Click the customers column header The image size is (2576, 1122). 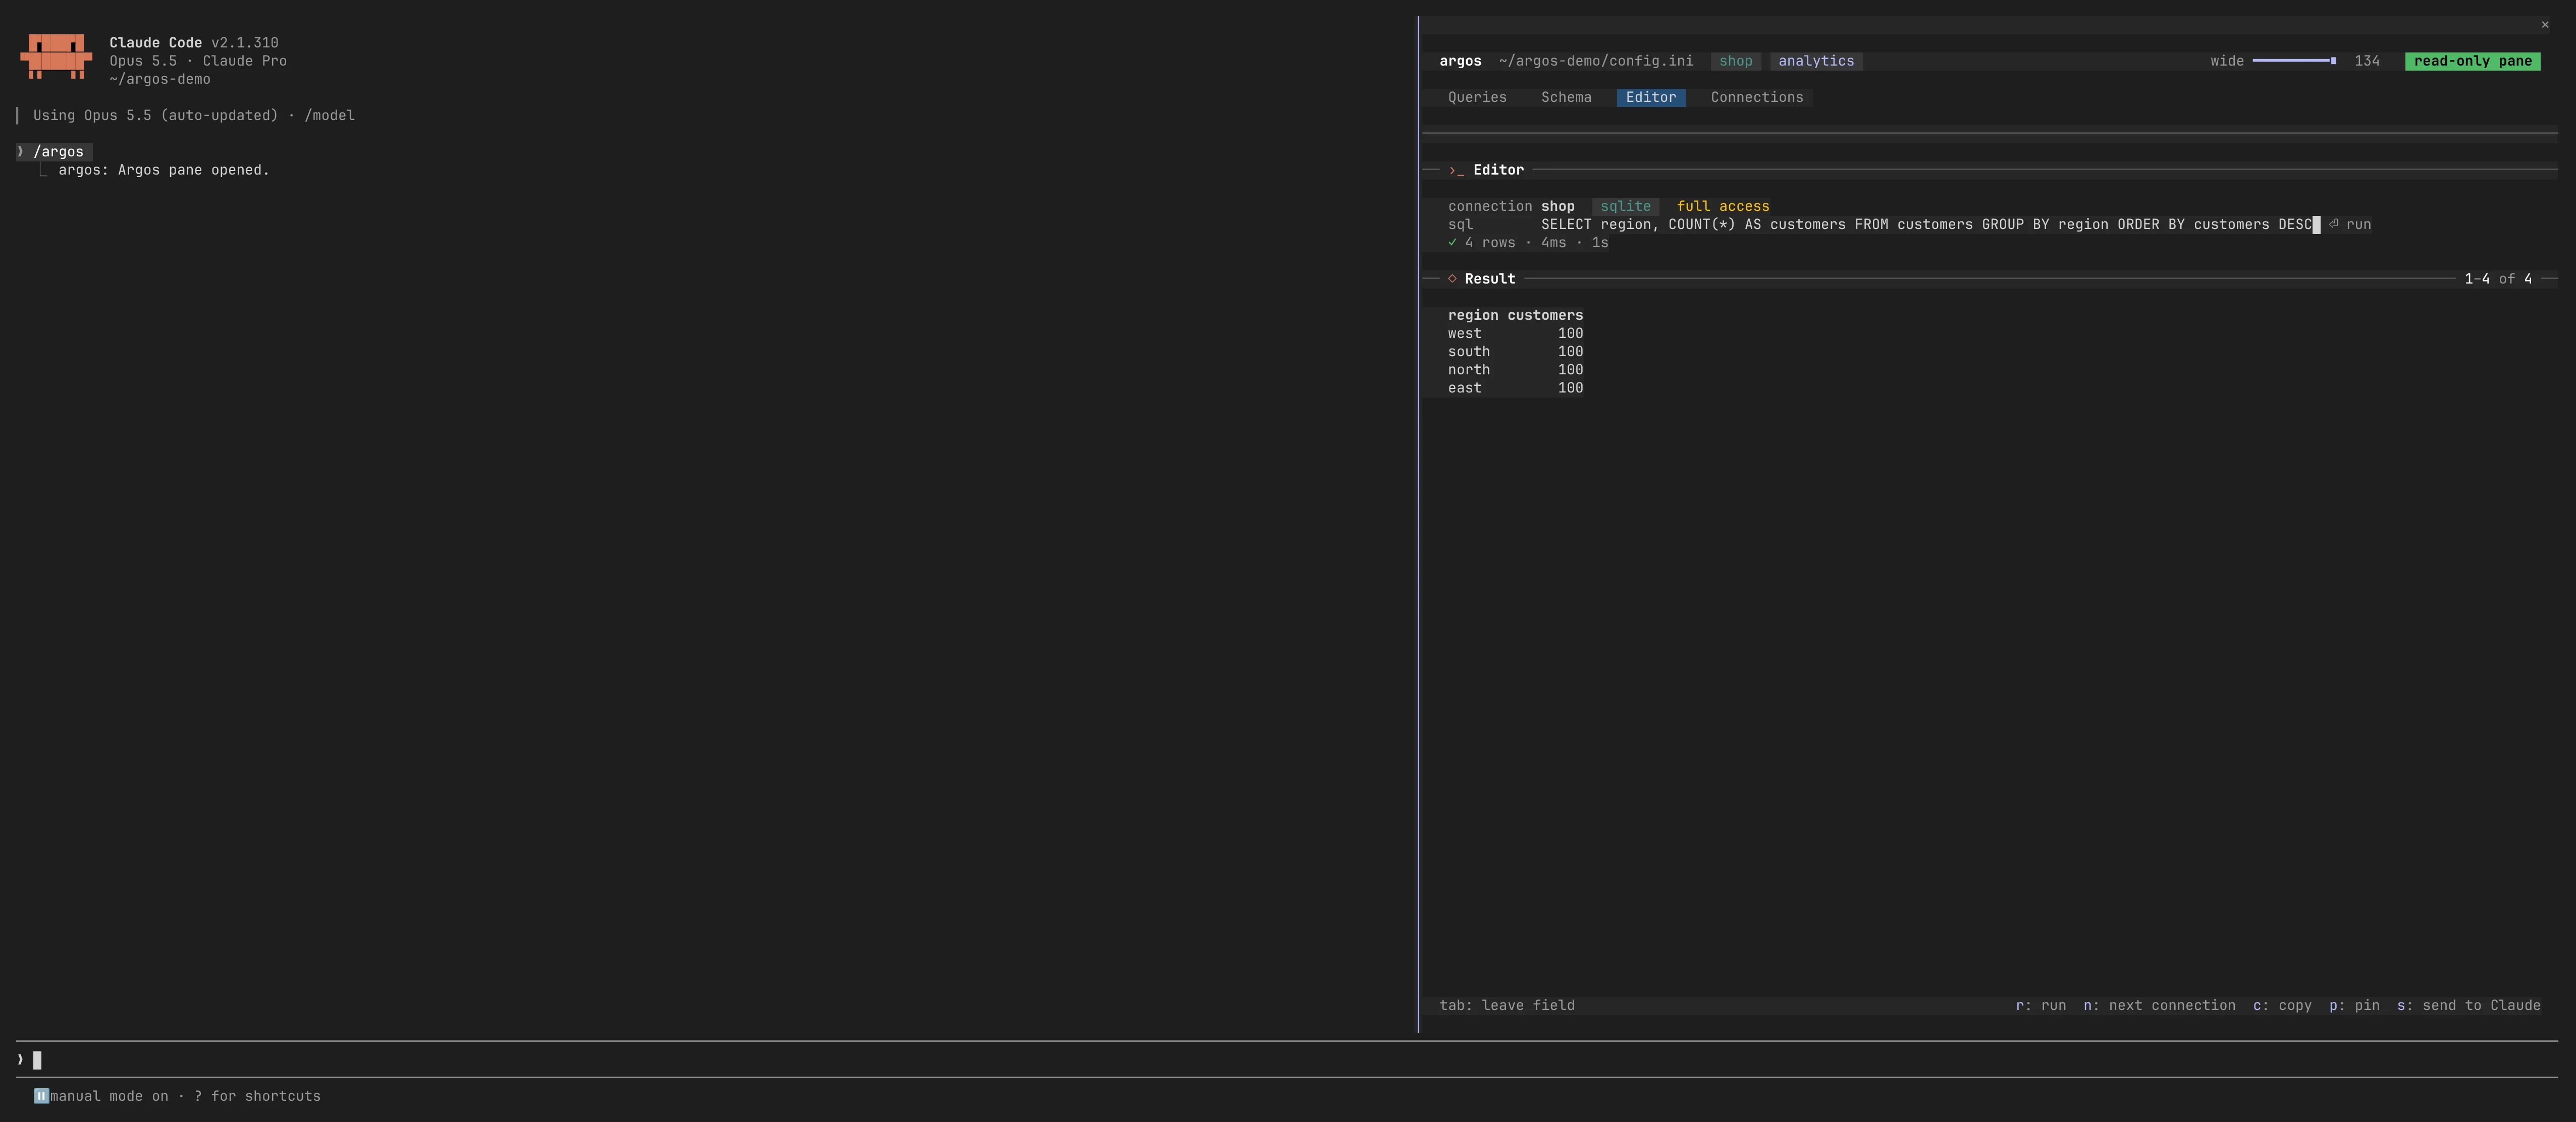pyautogui.click(x=1545, y=316)
